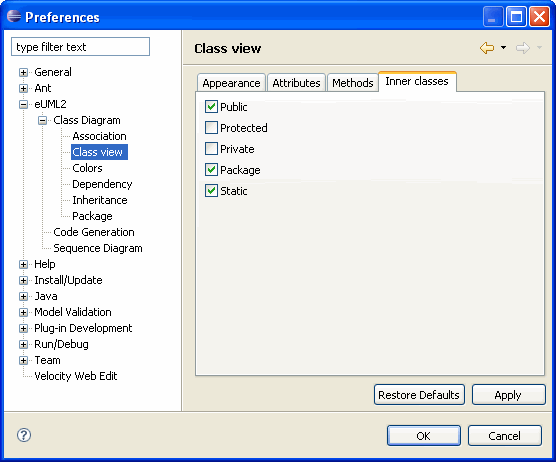
Task: Enable the Protected checkbox
Action: [x=211, y=128]
